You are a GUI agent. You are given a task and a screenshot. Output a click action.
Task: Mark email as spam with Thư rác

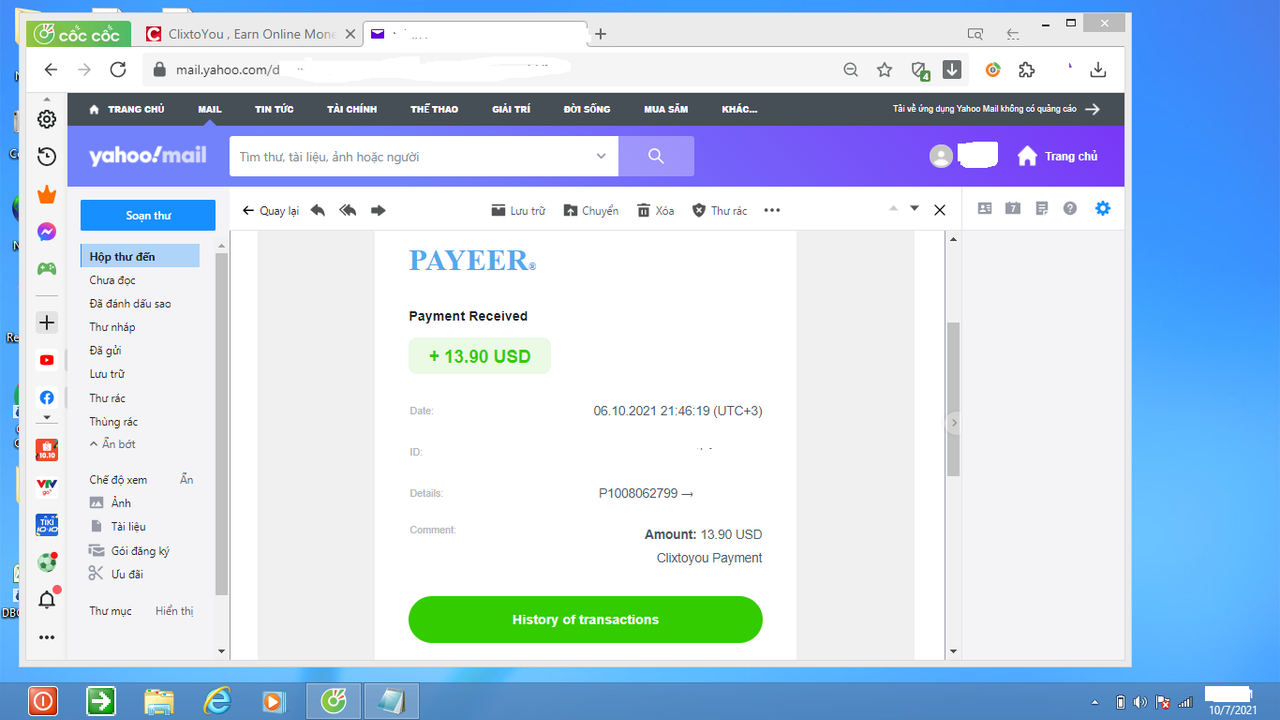(720, 210)
